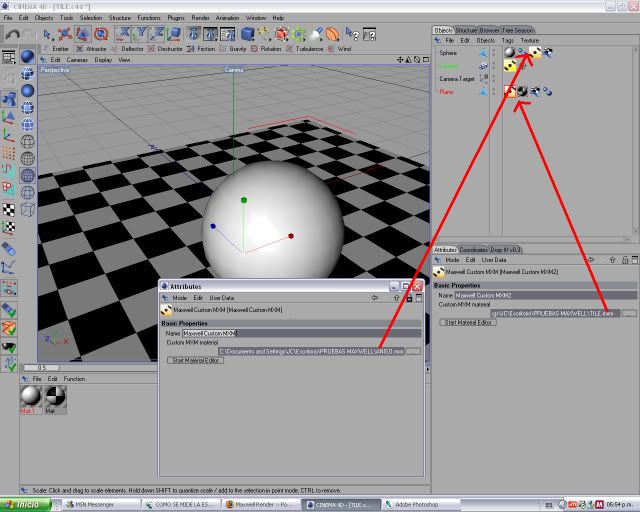Toggle the lock icon in floating Attributes window

coord(409,298)
